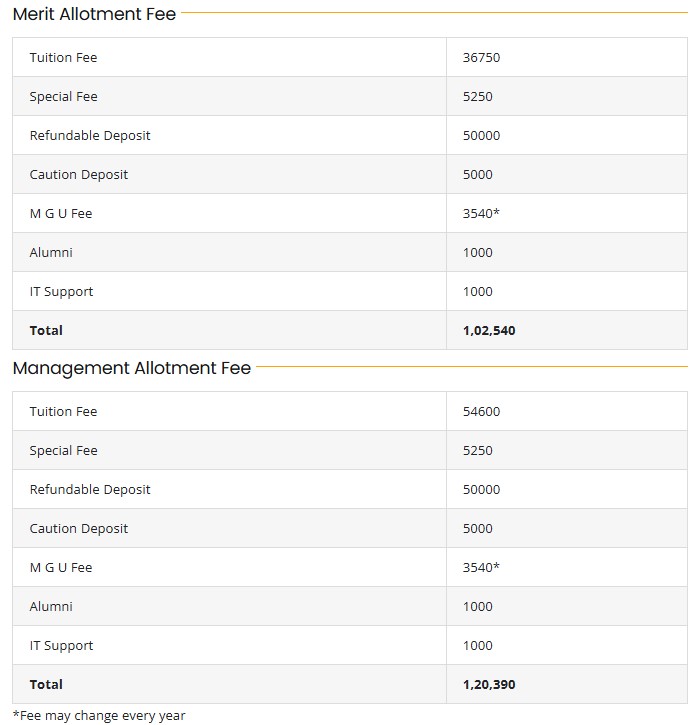Viewport: 694px width, 725px height.
Task: Click the "Merit Allotment Fee" heading
Action: (94, 14)
